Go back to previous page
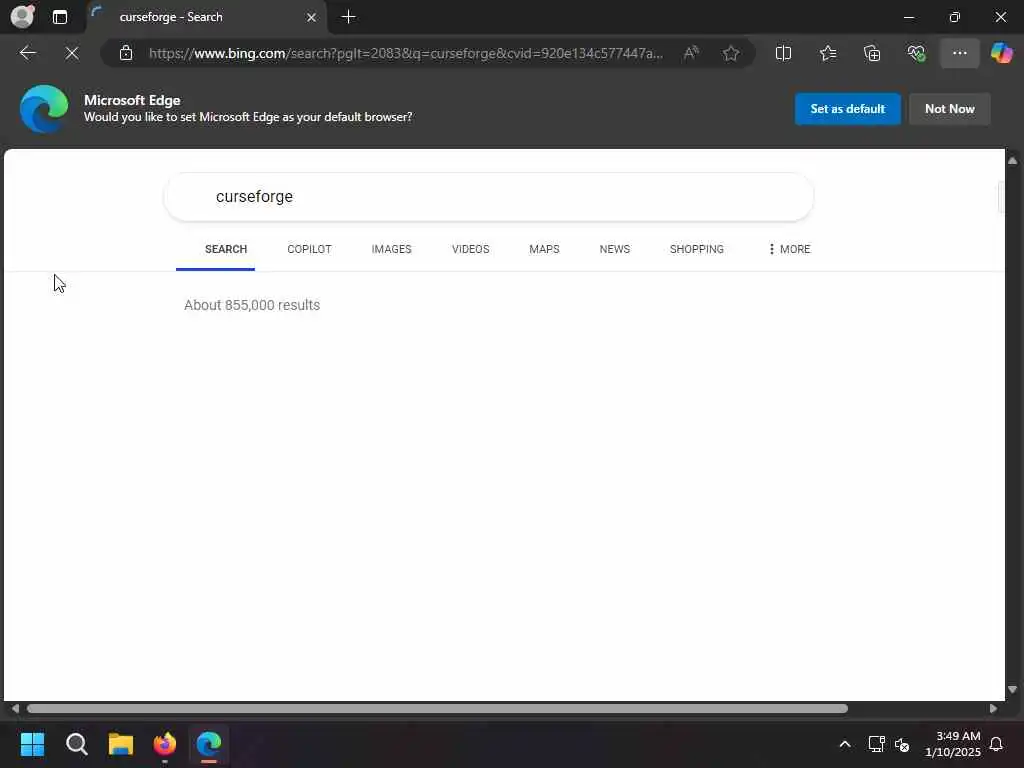The height and width of the screenshot is (768, 1024). (27, 53)
